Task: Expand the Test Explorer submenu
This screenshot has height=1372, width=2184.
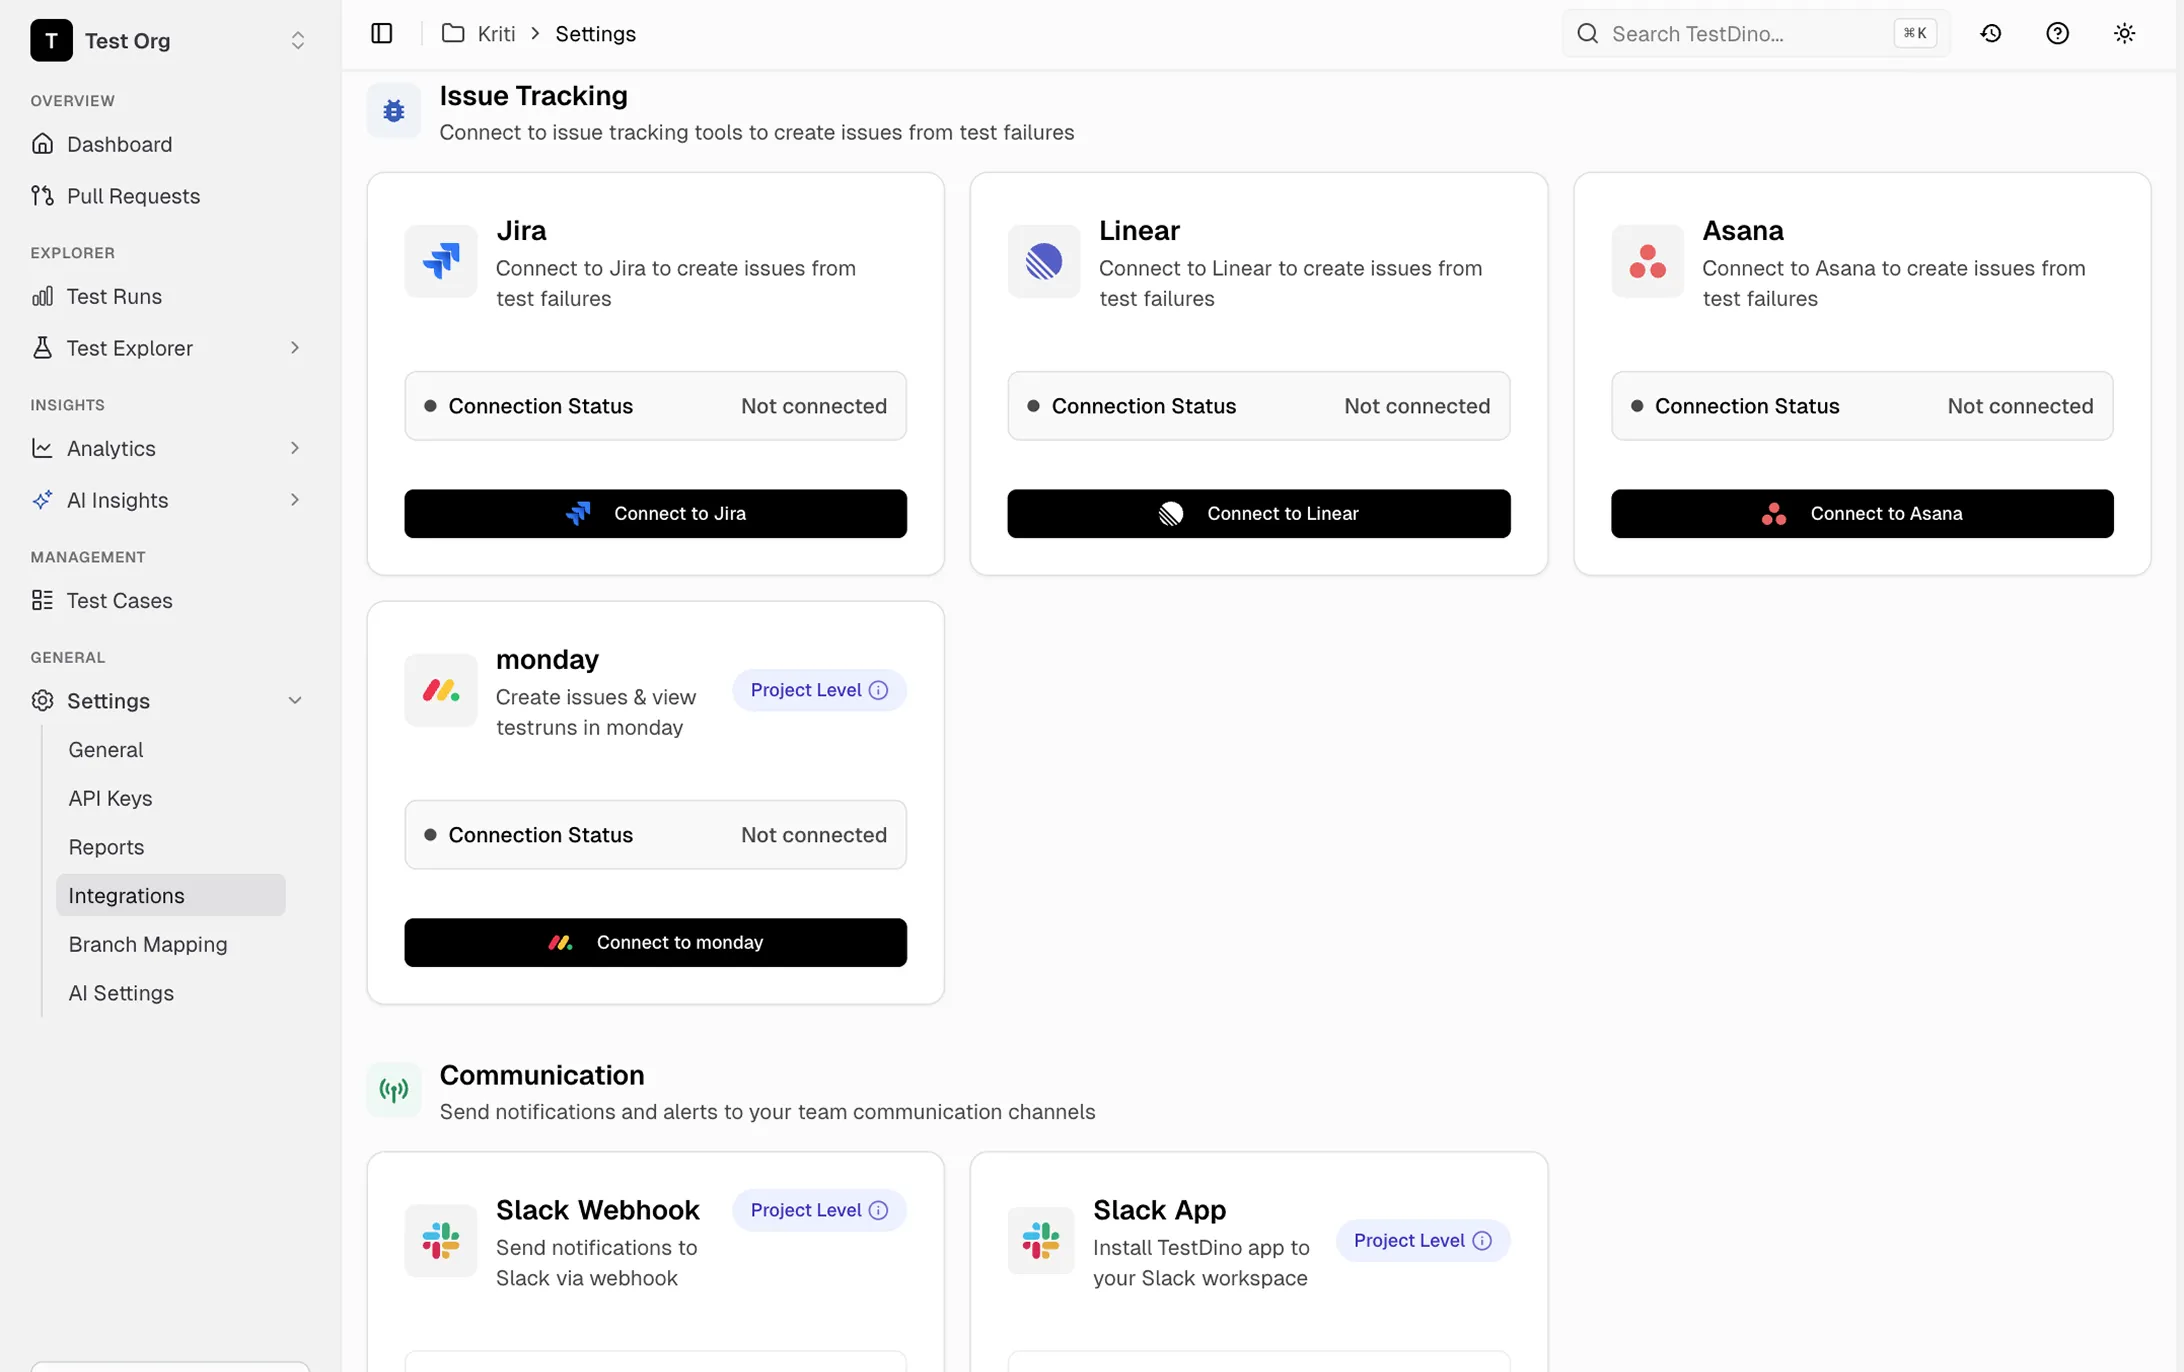Action: tap(295, 348)
